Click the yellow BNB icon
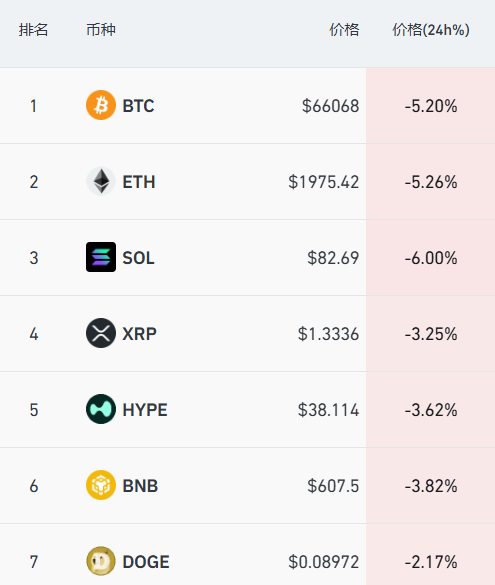 (101, 485)
